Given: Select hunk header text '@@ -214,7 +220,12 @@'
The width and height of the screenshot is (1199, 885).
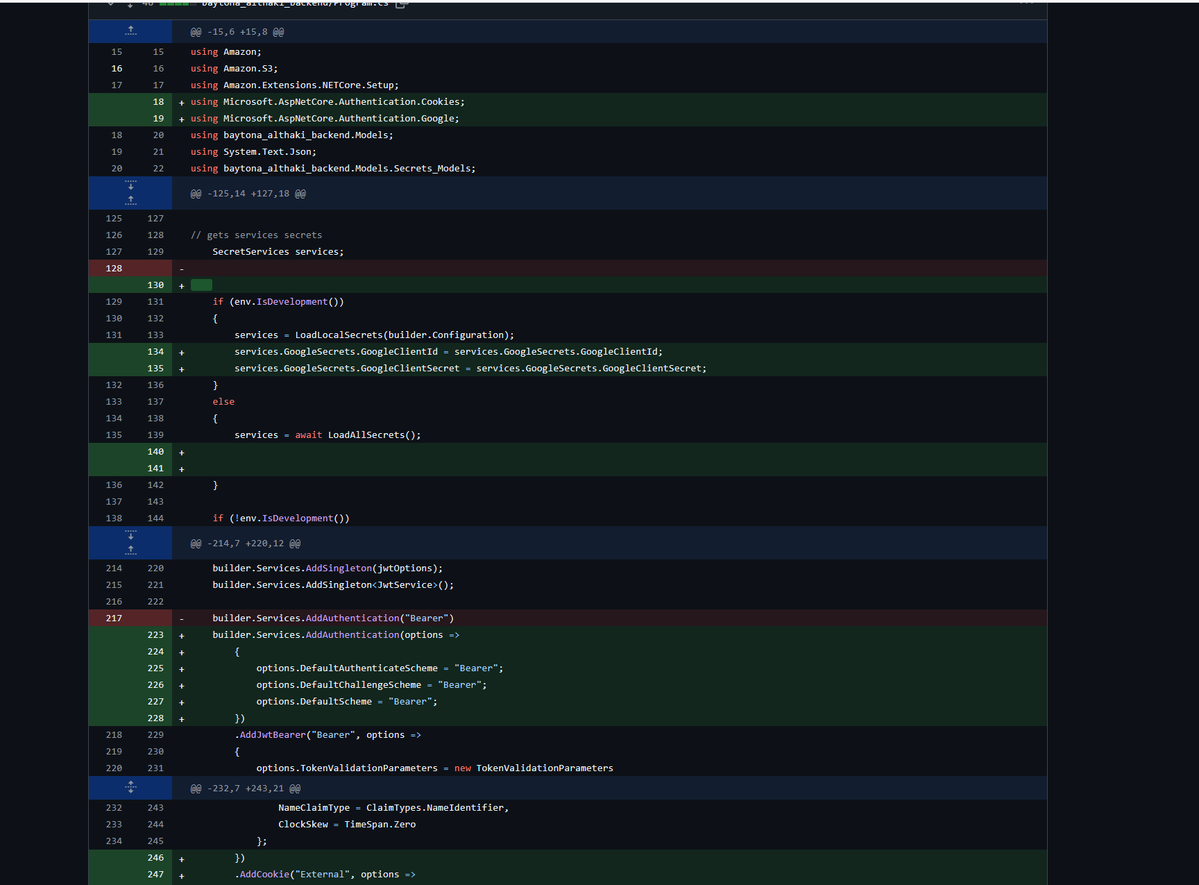Looking at the screenshot, I should click(245, 543).
